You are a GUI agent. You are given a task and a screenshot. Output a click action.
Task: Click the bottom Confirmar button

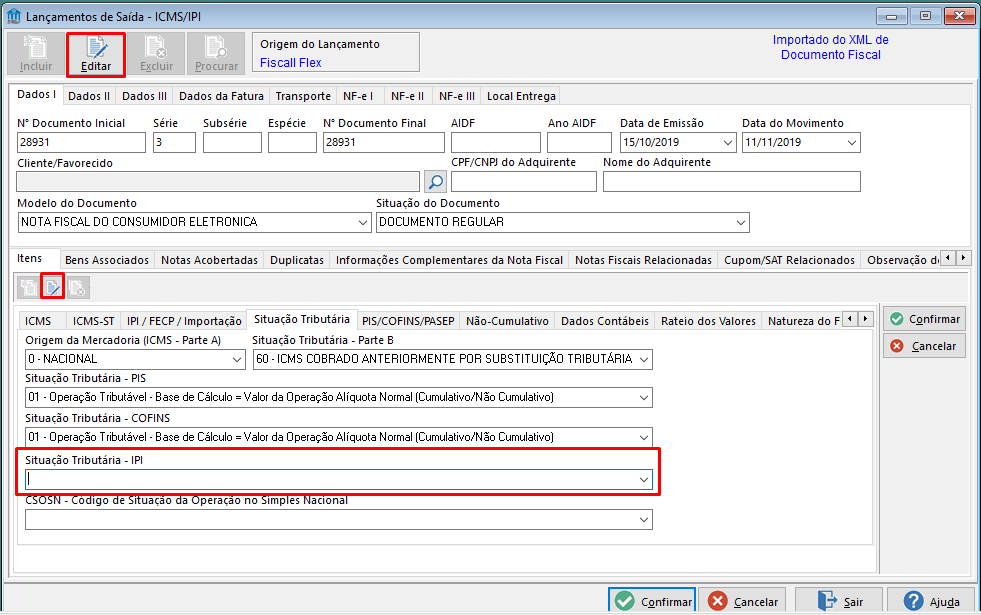652,601
